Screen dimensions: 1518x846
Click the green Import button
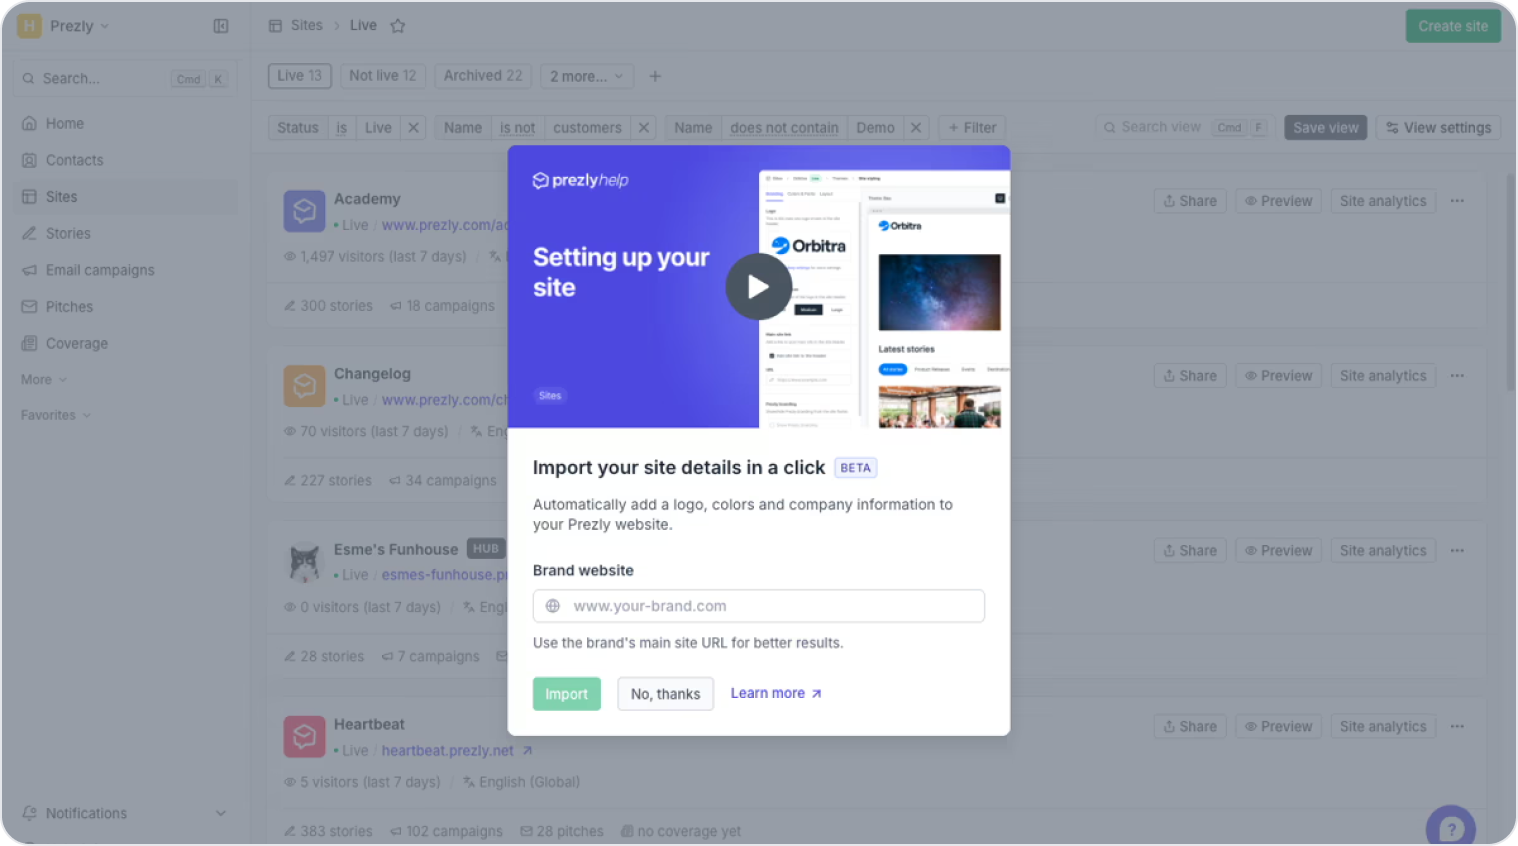pos(566,694)
